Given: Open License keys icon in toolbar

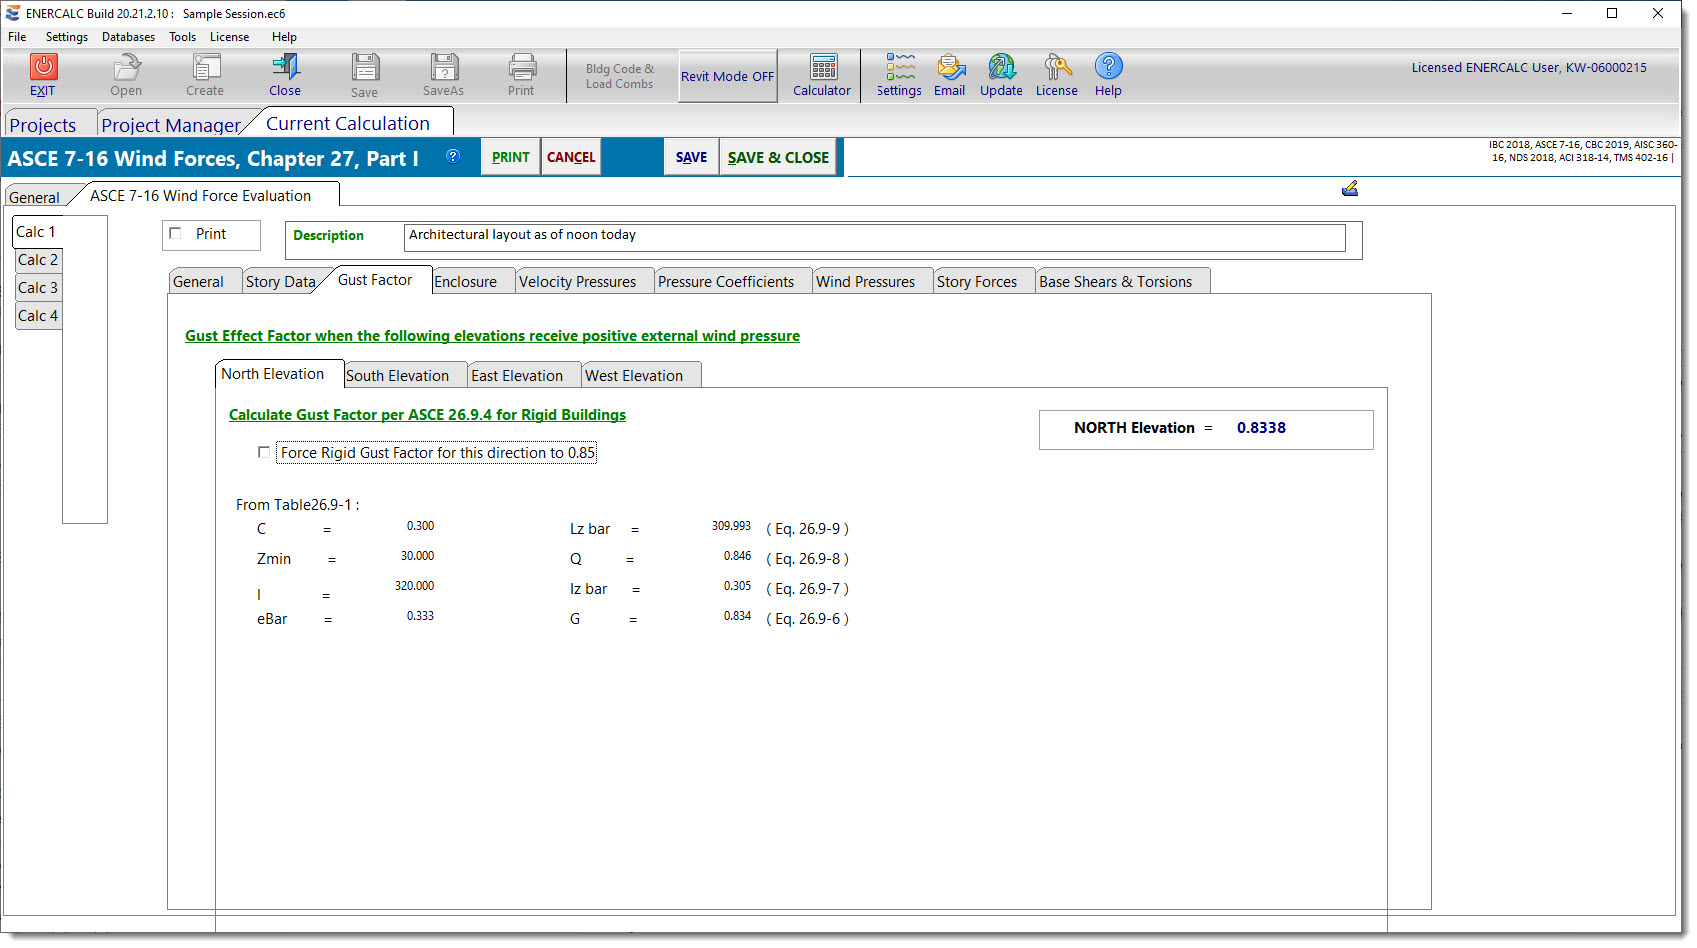Looking at the screenshot, I should 1057,67.
